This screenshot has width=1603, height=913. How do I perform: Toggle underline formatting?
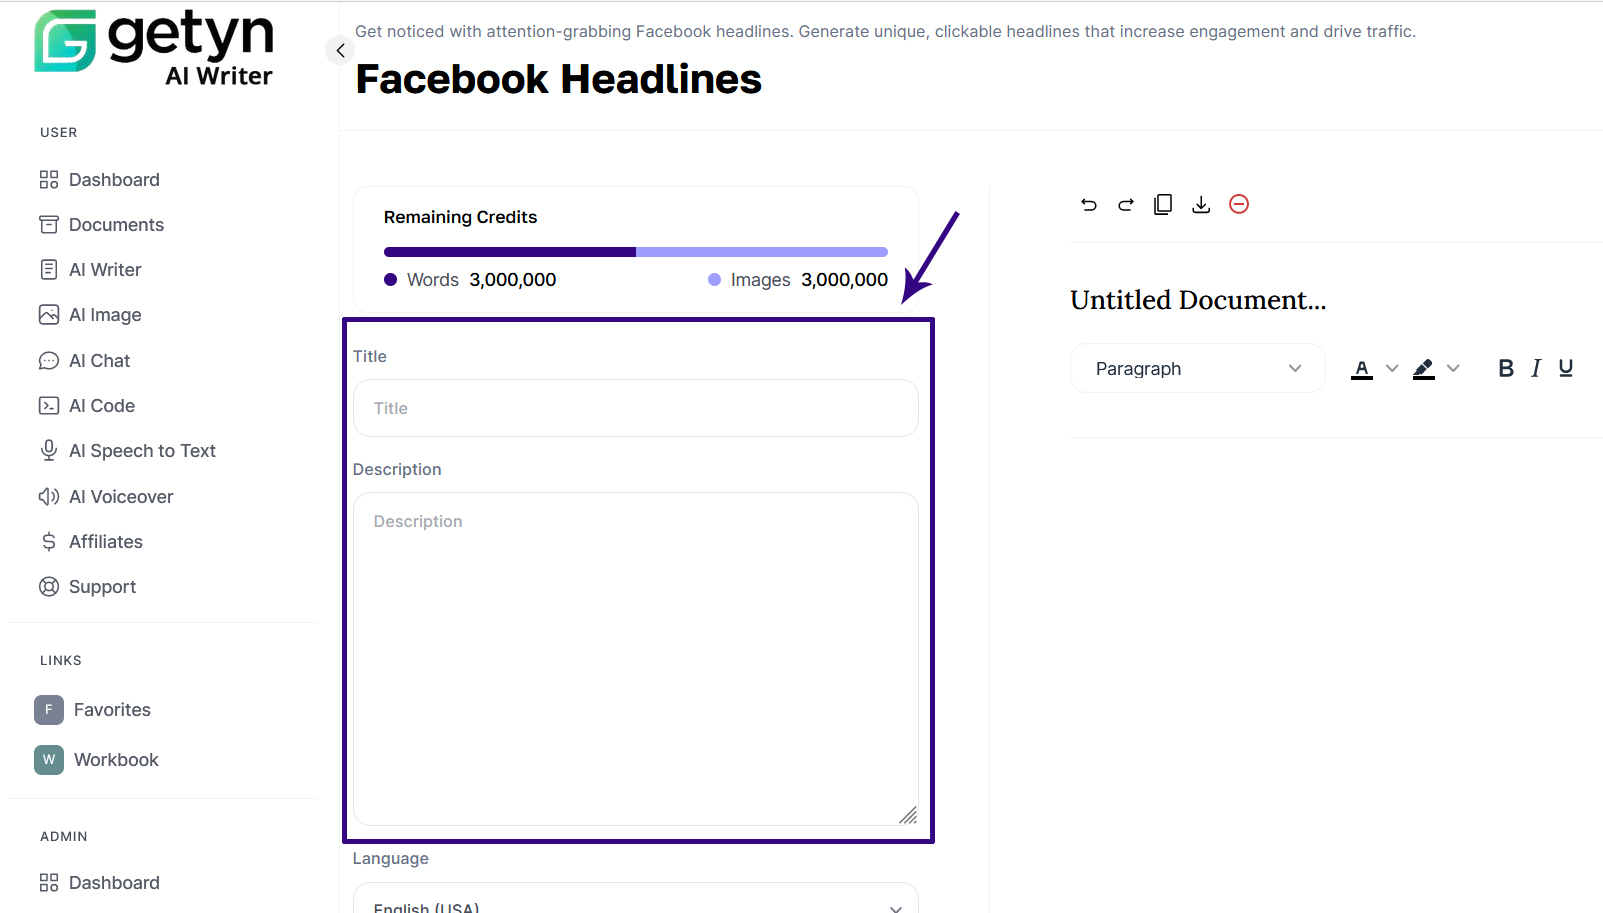1566,368
